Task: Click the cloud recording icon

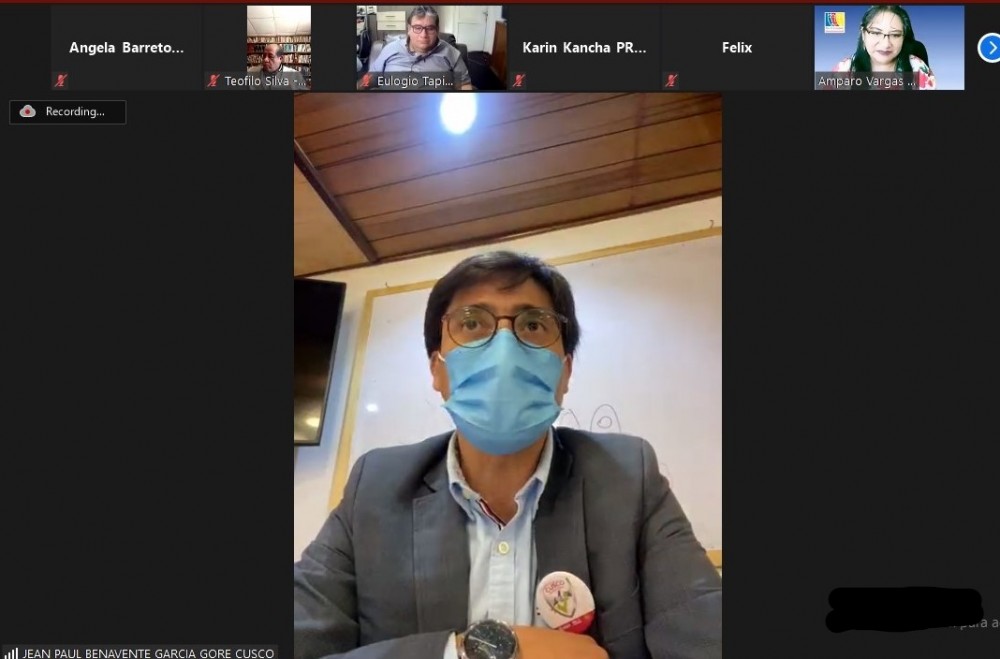Action: (x=28, y=112)
